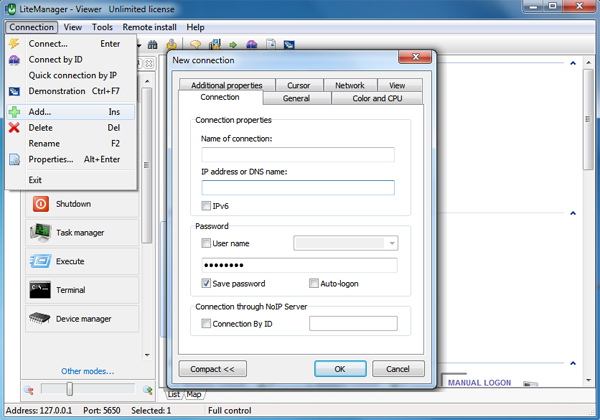The height and width of the screenshot is (420, 600).
Task: Click the media film strip toolbar icon
Action: point(215,44)
